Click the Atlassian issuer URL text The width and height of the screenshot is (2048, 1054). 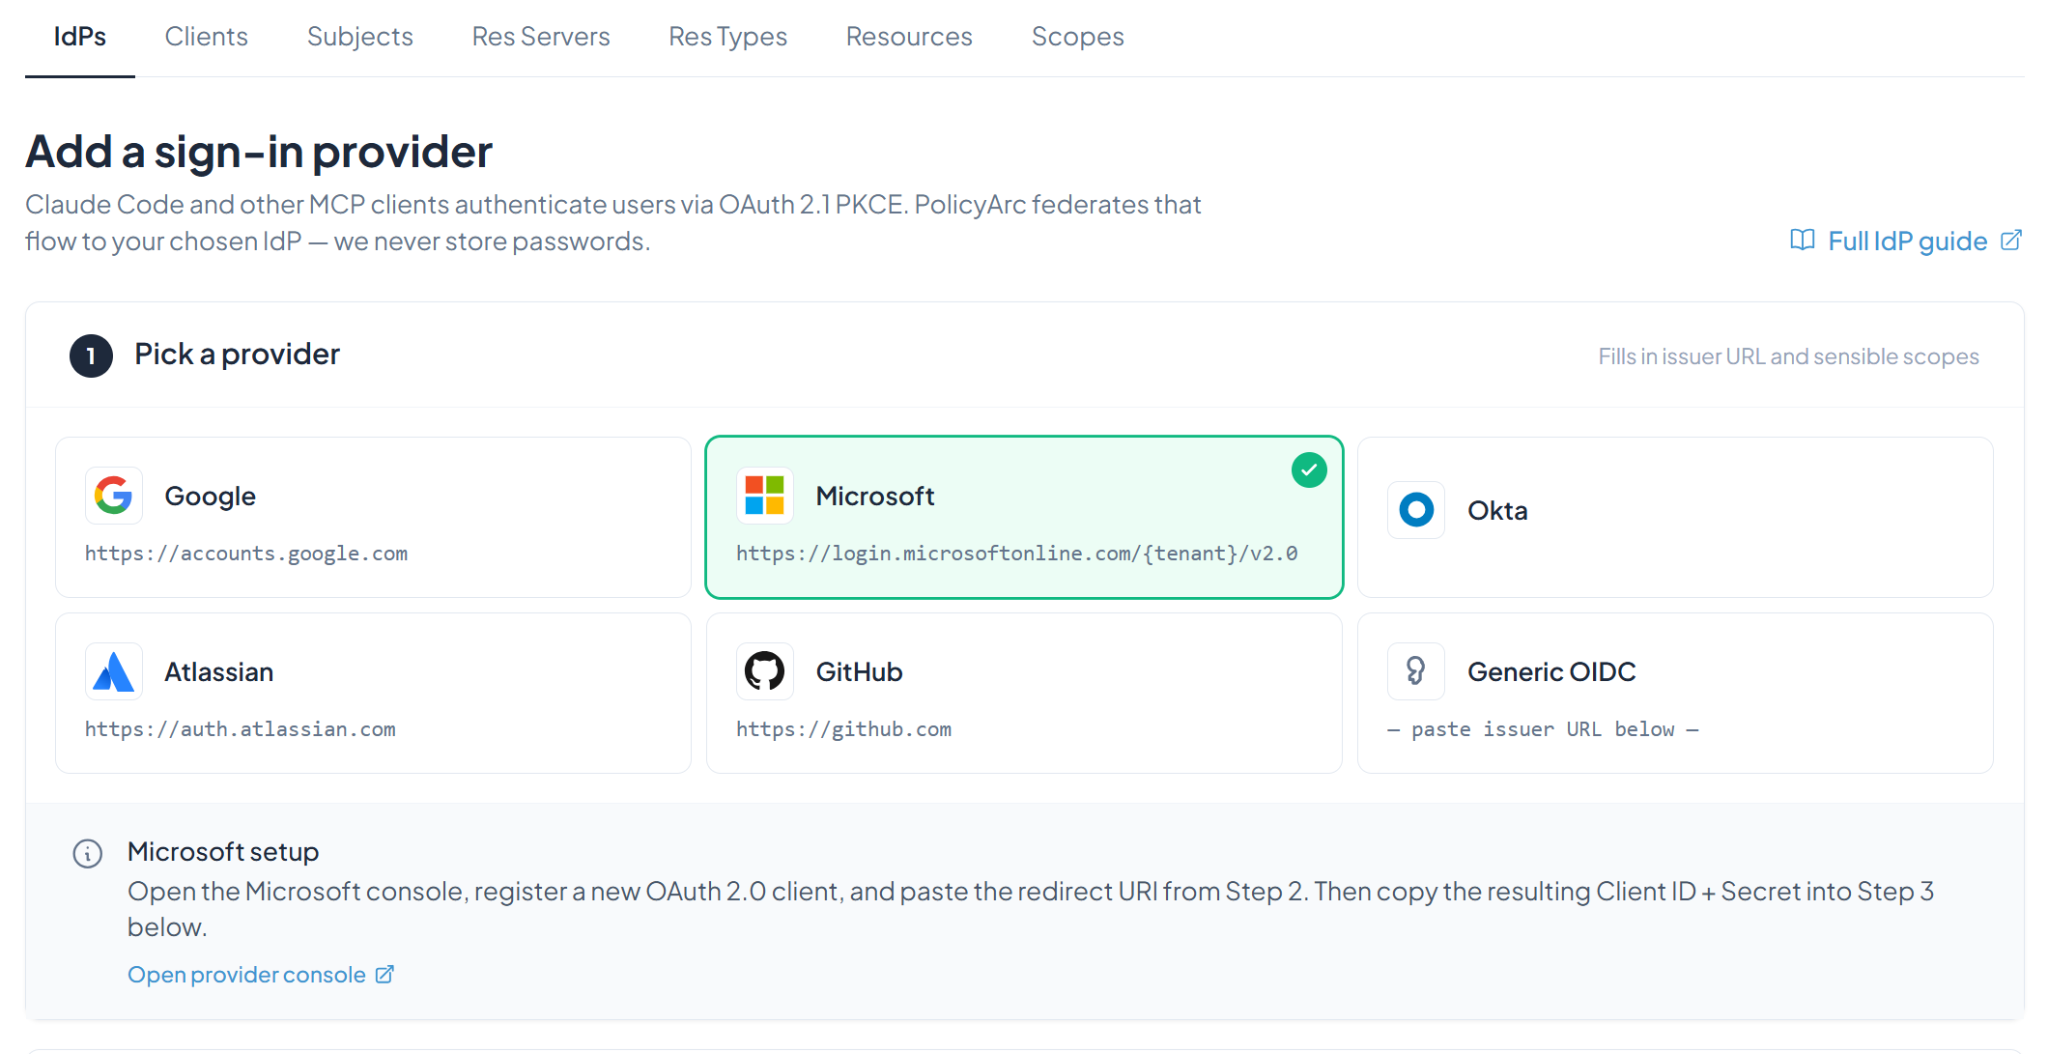(x=240, y=729)
